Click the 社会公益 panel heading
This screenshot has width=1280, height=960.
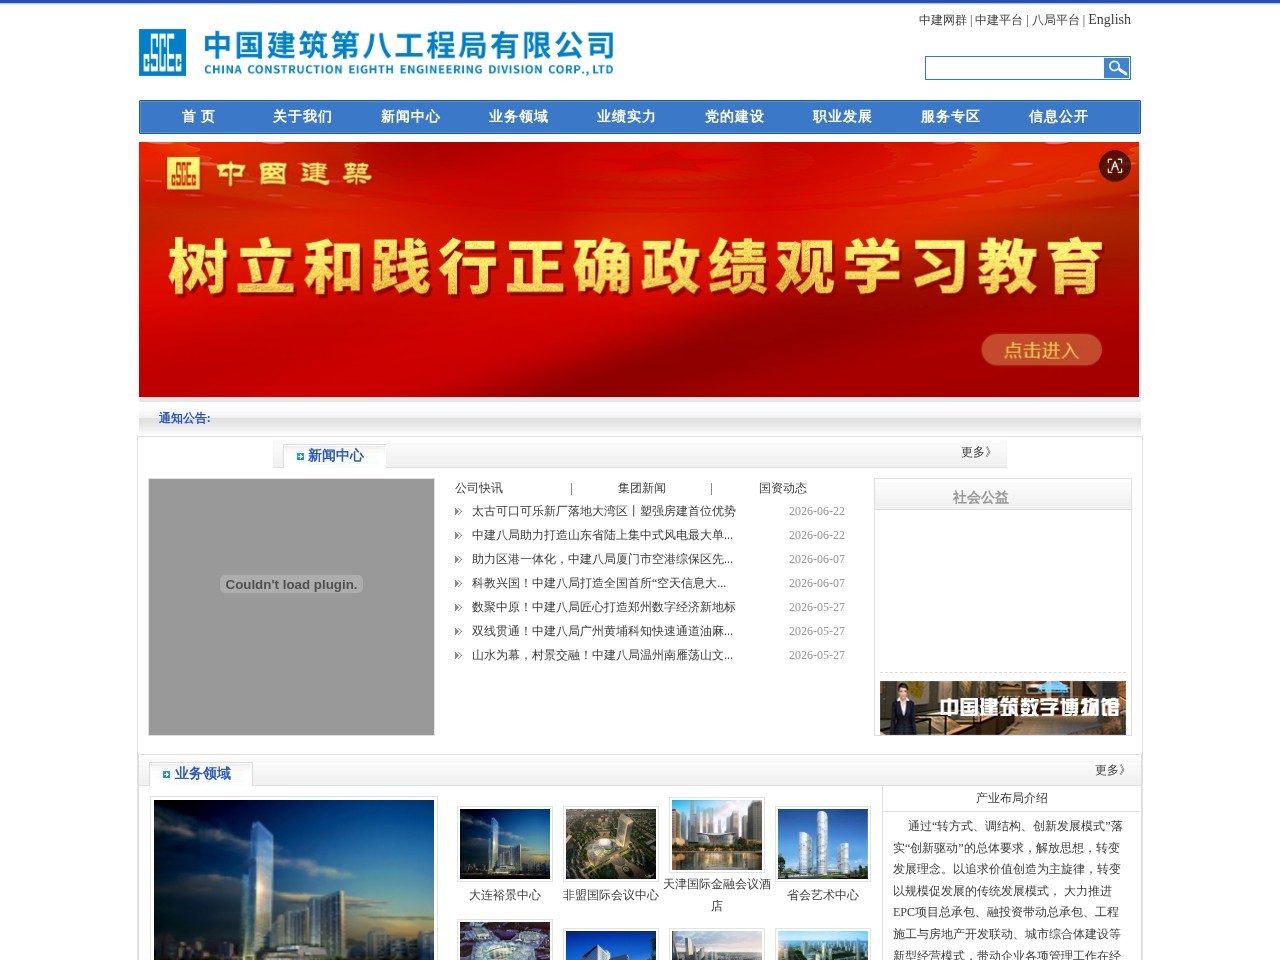(x=980, y=497)
